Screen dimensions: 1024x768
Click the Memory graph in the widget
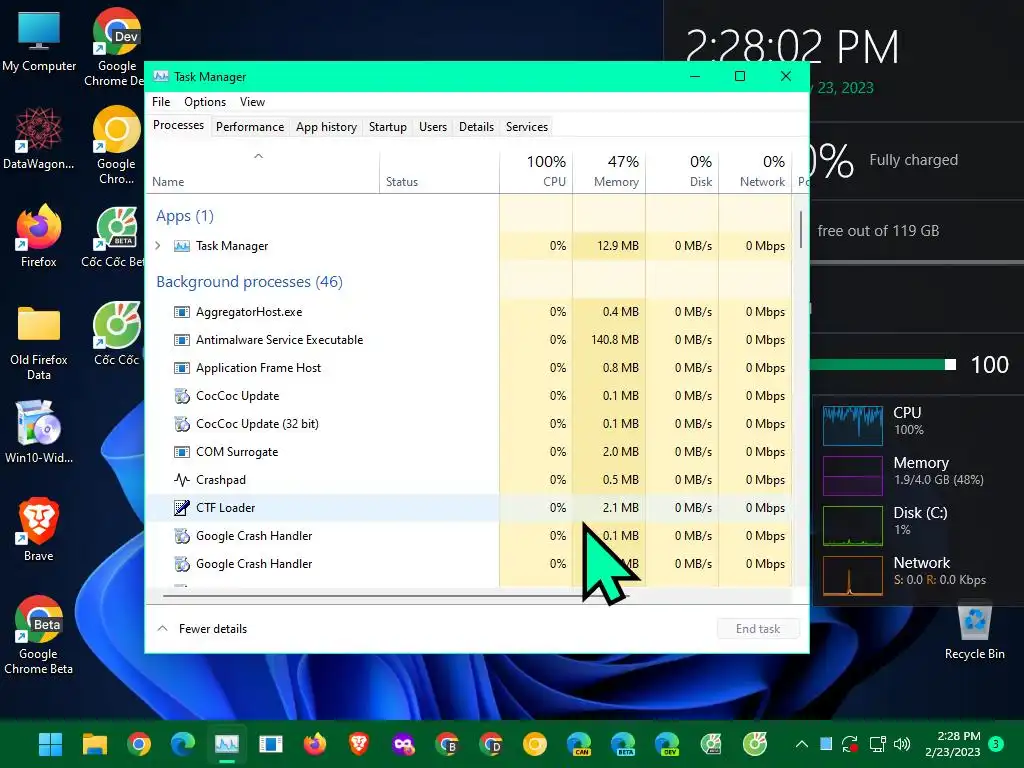[853, 476]
